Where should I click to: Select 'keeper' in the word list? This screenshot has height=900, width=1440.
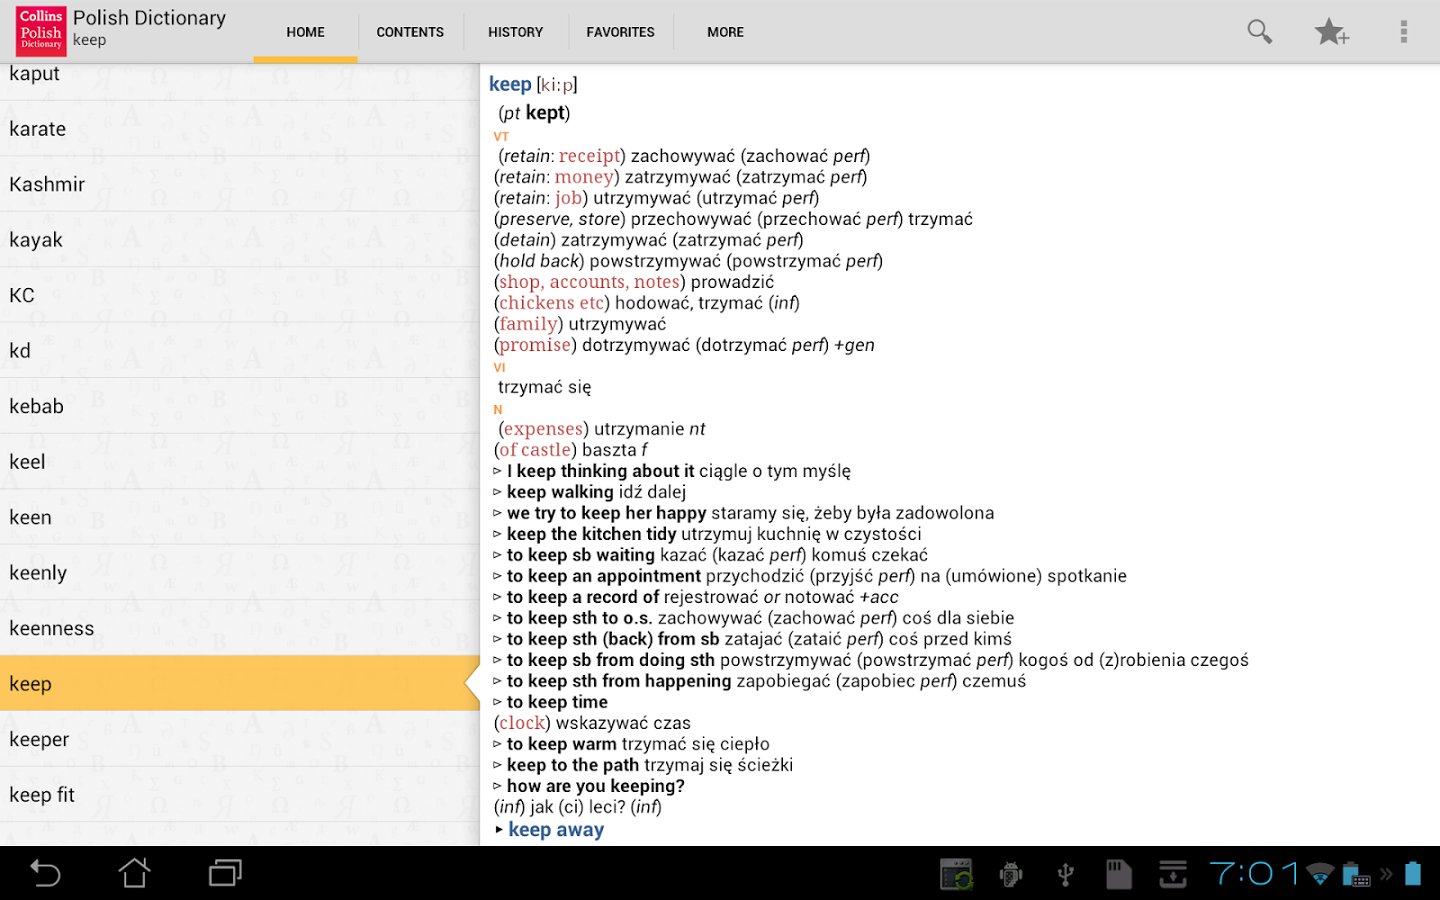click(x=240, y=739)
